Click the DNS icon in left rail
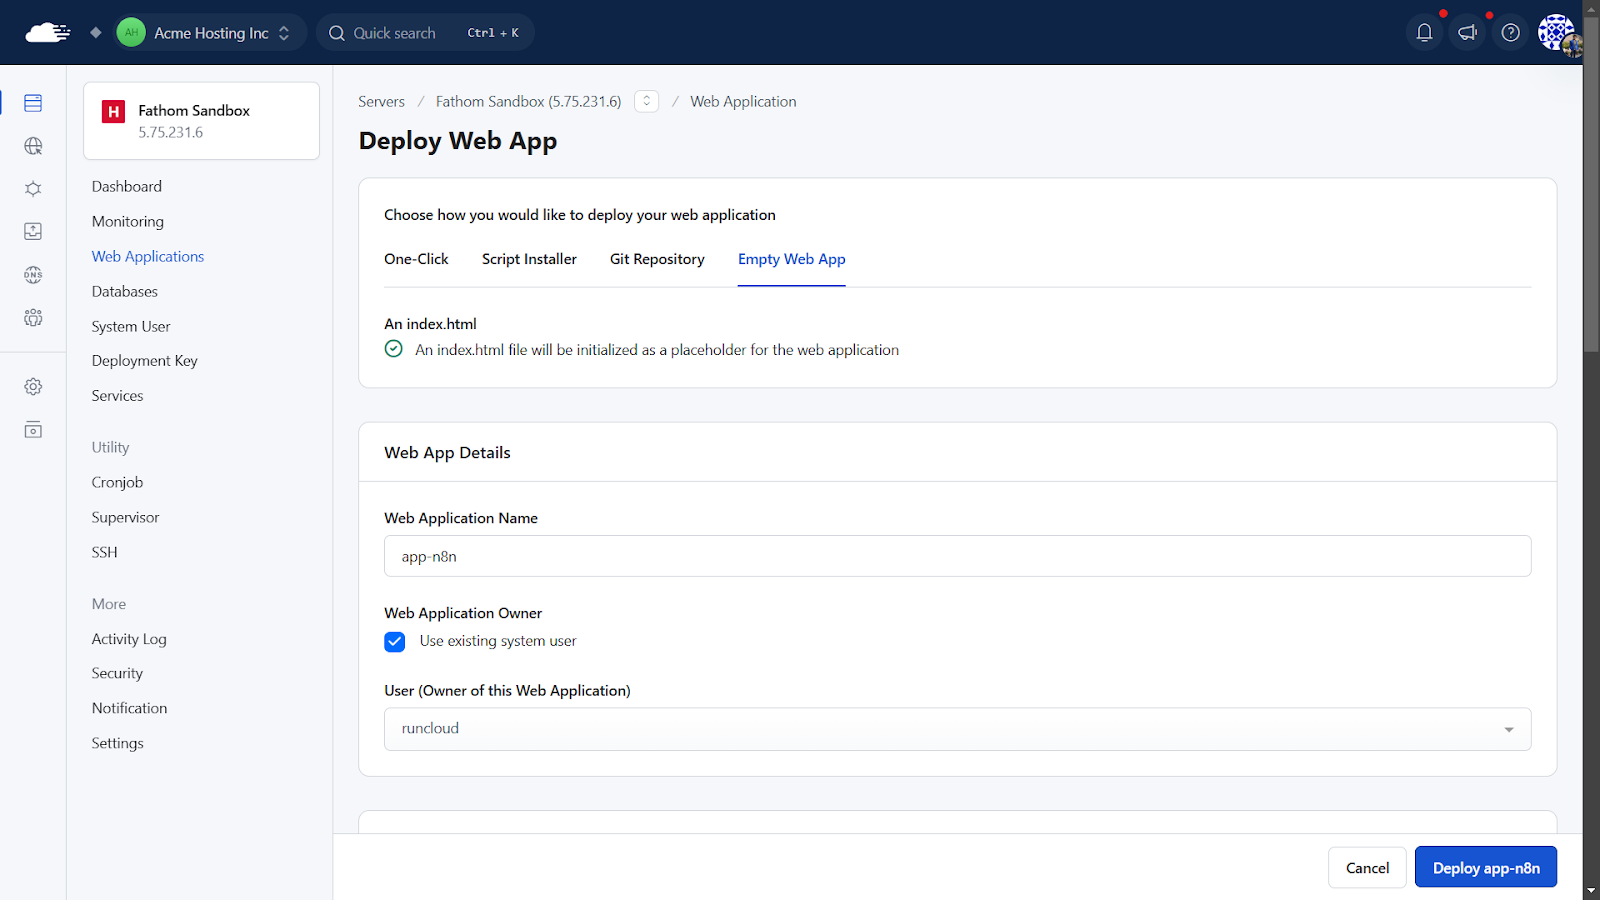Viewport: 1600px width, 900px height. pos(33,275)
